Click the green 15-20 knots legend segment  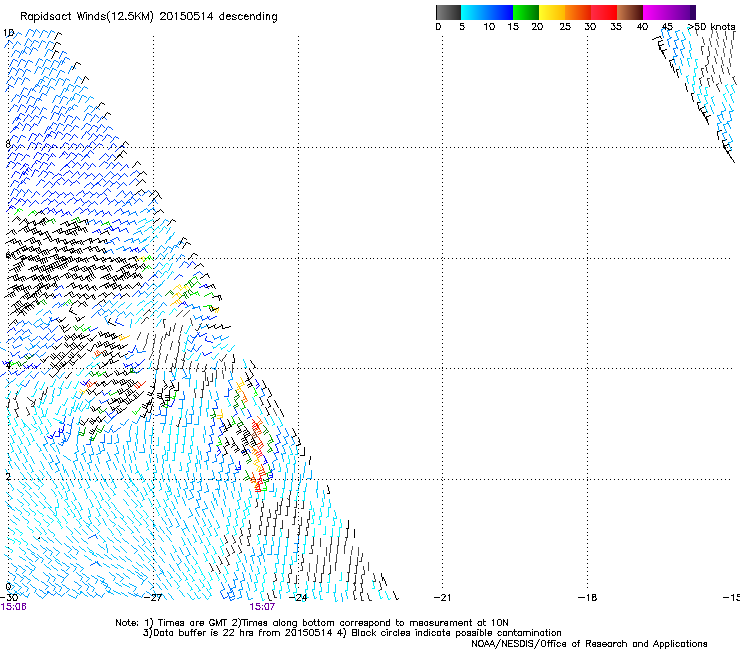[526, 12]
